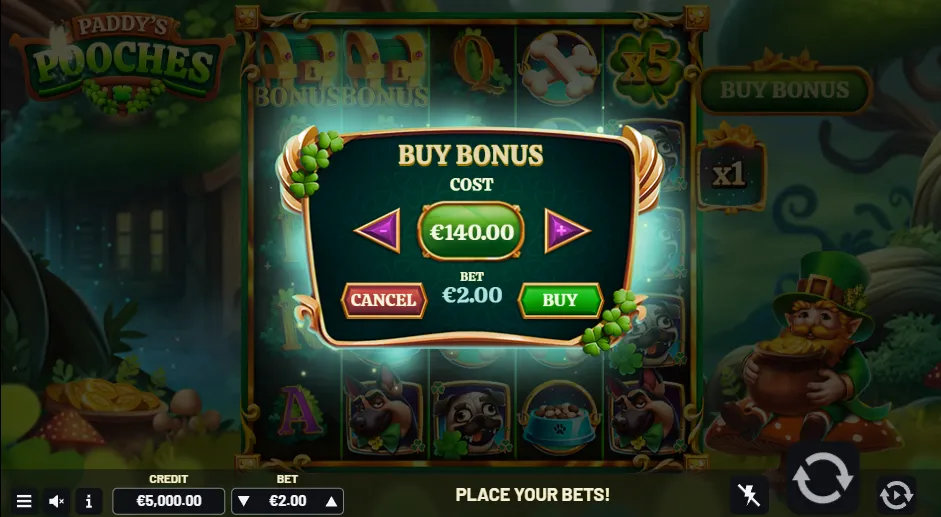Click the large spin button
Viewport: 941px width, 517px height.
pyautogui.click(x=822, y=479)
